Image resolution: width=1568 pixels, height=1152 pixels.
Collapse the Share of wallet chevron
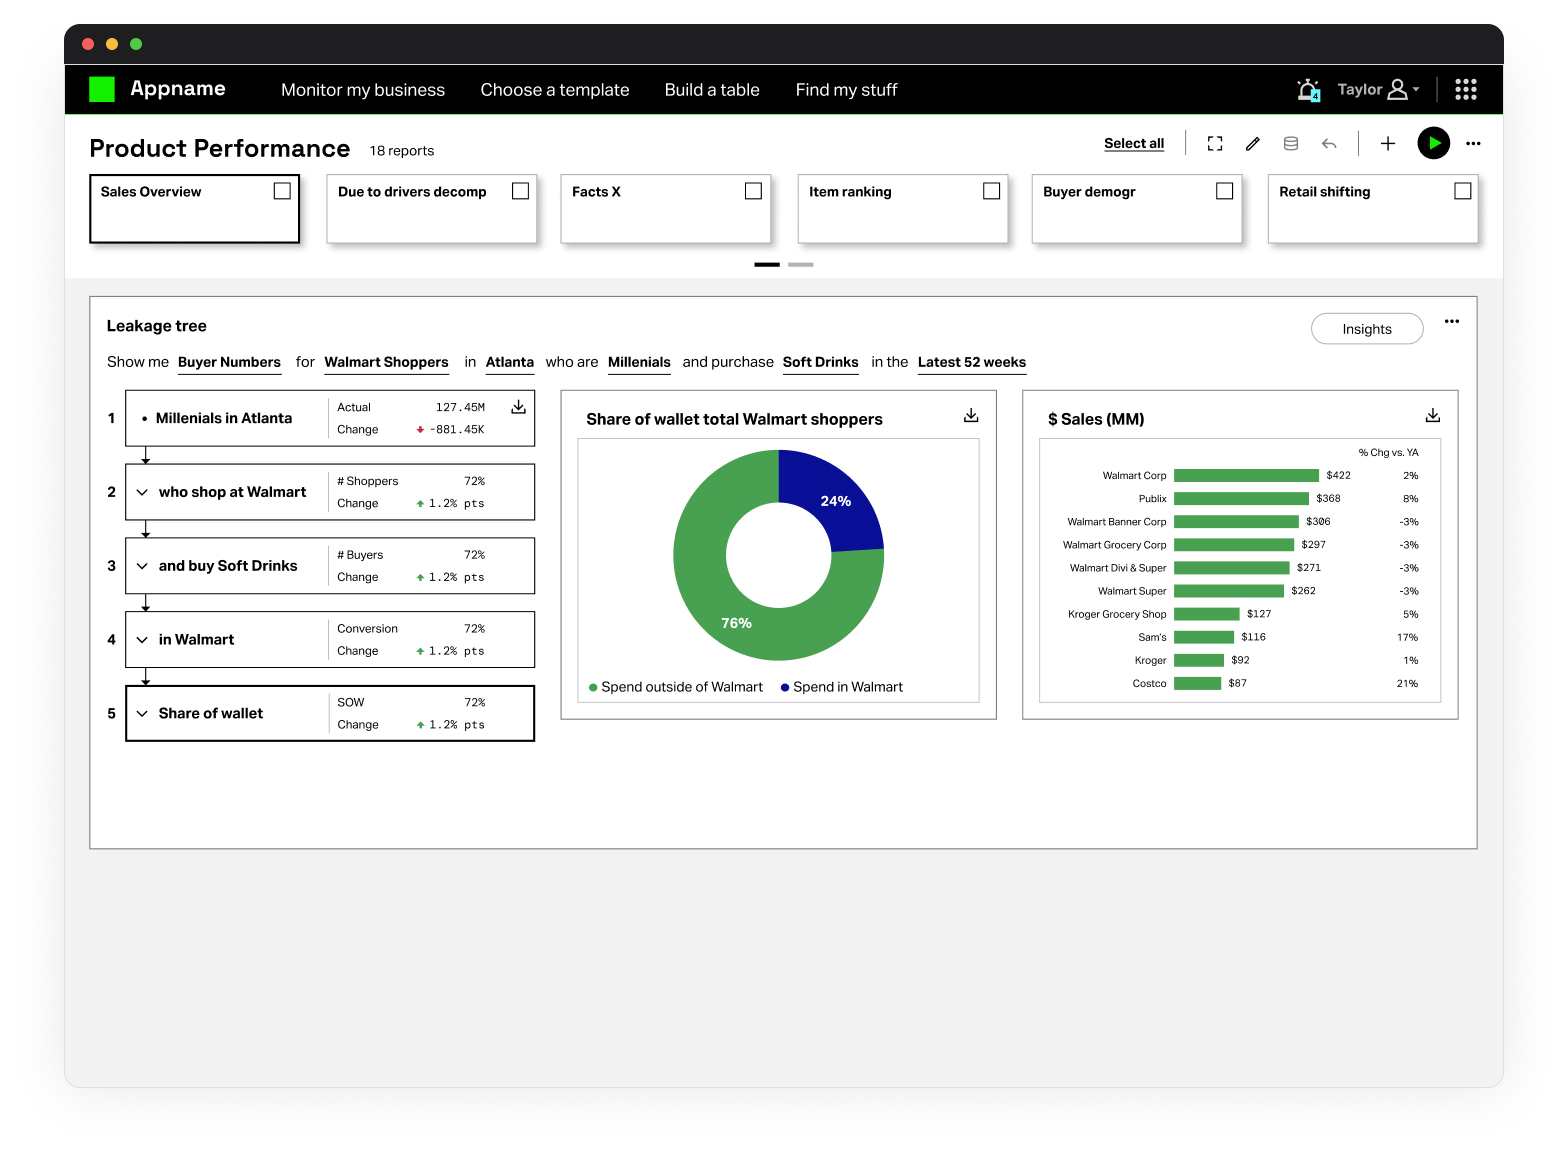142,714
